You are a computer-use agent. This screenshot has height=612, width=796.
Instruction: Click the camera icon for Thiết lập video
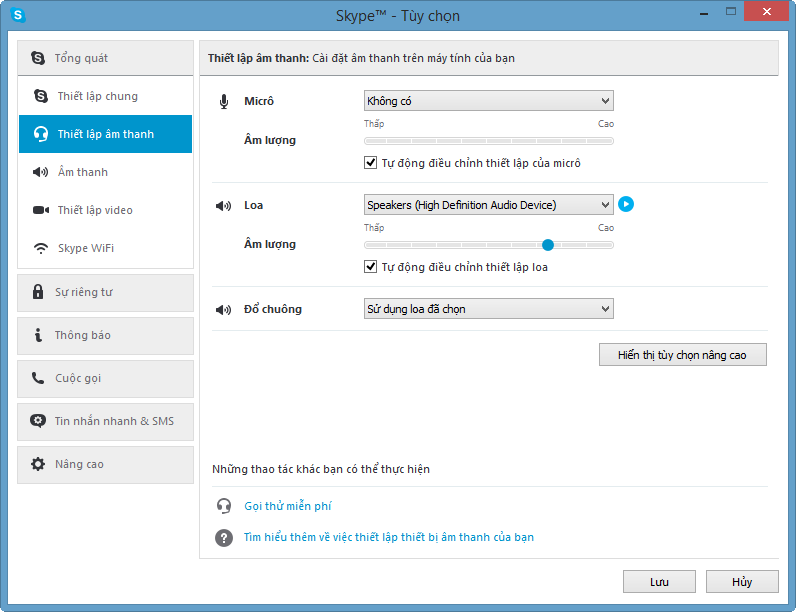point(41,210)
